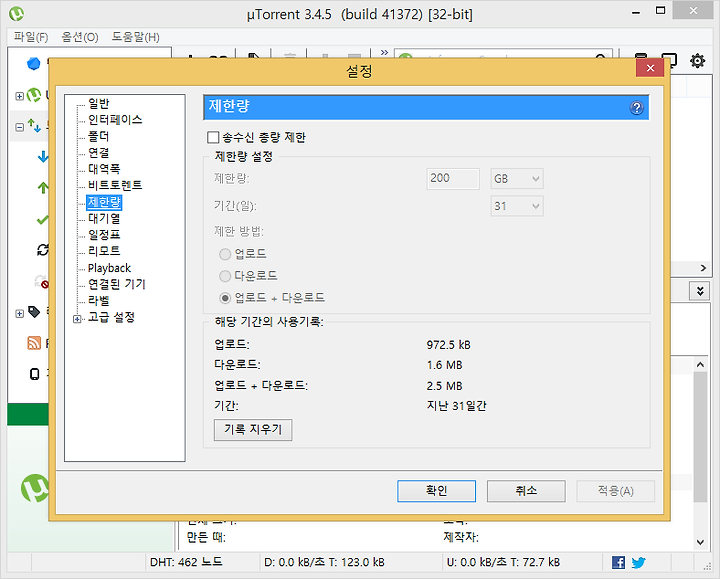
Task: Select the inactive icon with red mark
Action: pos(42,281)
